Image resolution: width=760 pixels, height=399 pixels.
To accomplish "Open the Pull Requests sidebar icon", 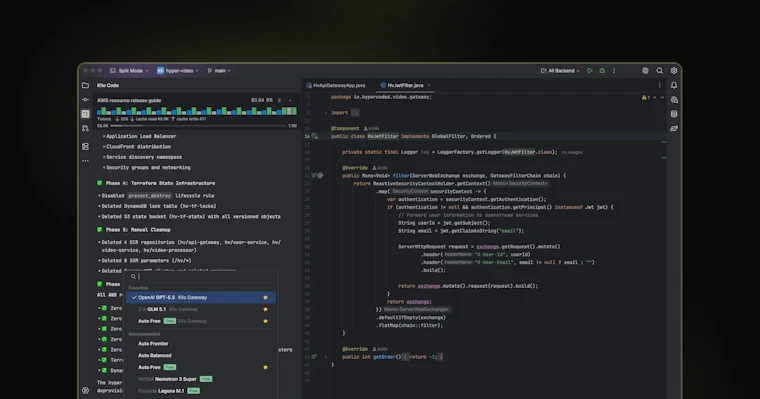I will click(85, 128).
